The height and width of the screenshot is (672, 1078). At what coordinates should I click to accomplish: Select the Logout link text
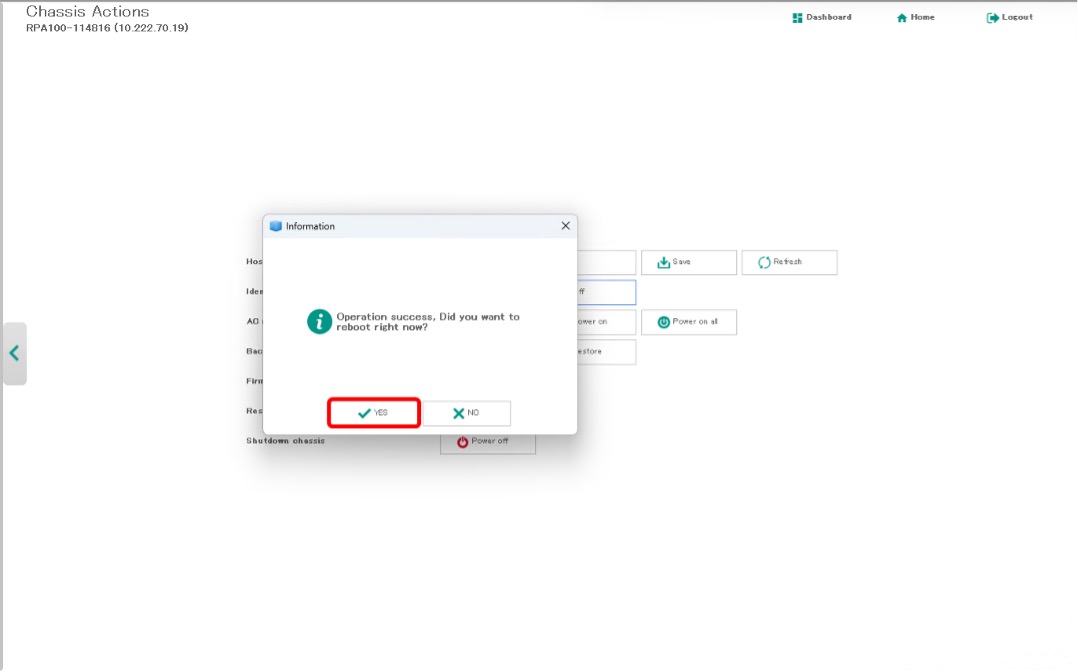pyautogui.click(x=1017, y=18)
